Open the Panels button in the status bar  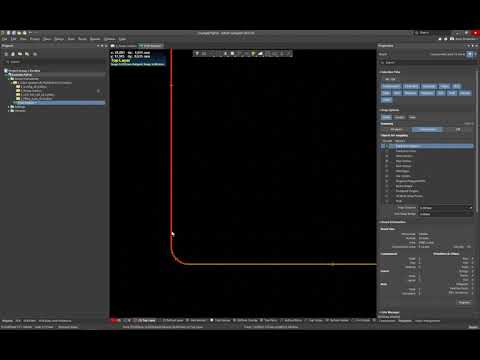pos(473,327)
